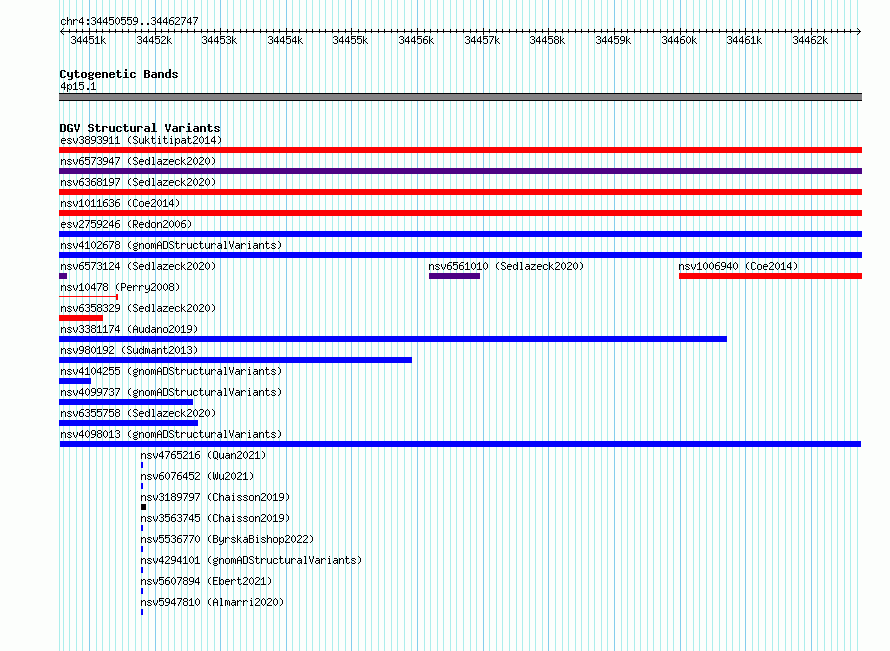
Task: Select nsv3563745 (Chaisson2019) label
Action: click(215, 518)
